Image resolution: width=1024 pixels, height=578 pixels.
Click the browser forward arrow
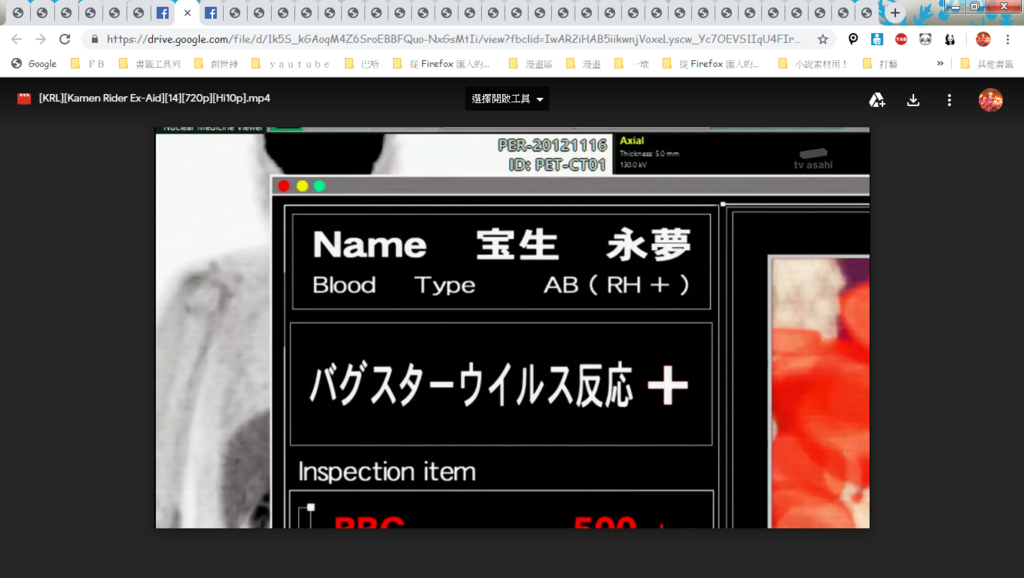(40, 39)
